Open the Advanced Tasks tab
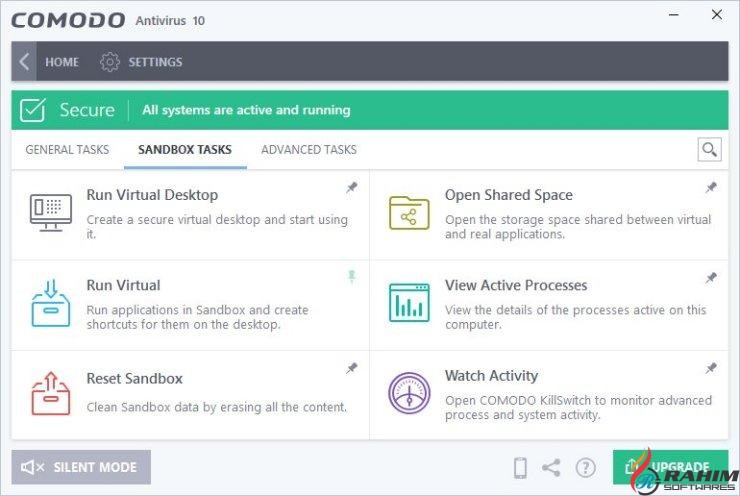The image size is (740, 496). (x=309, y=150)
